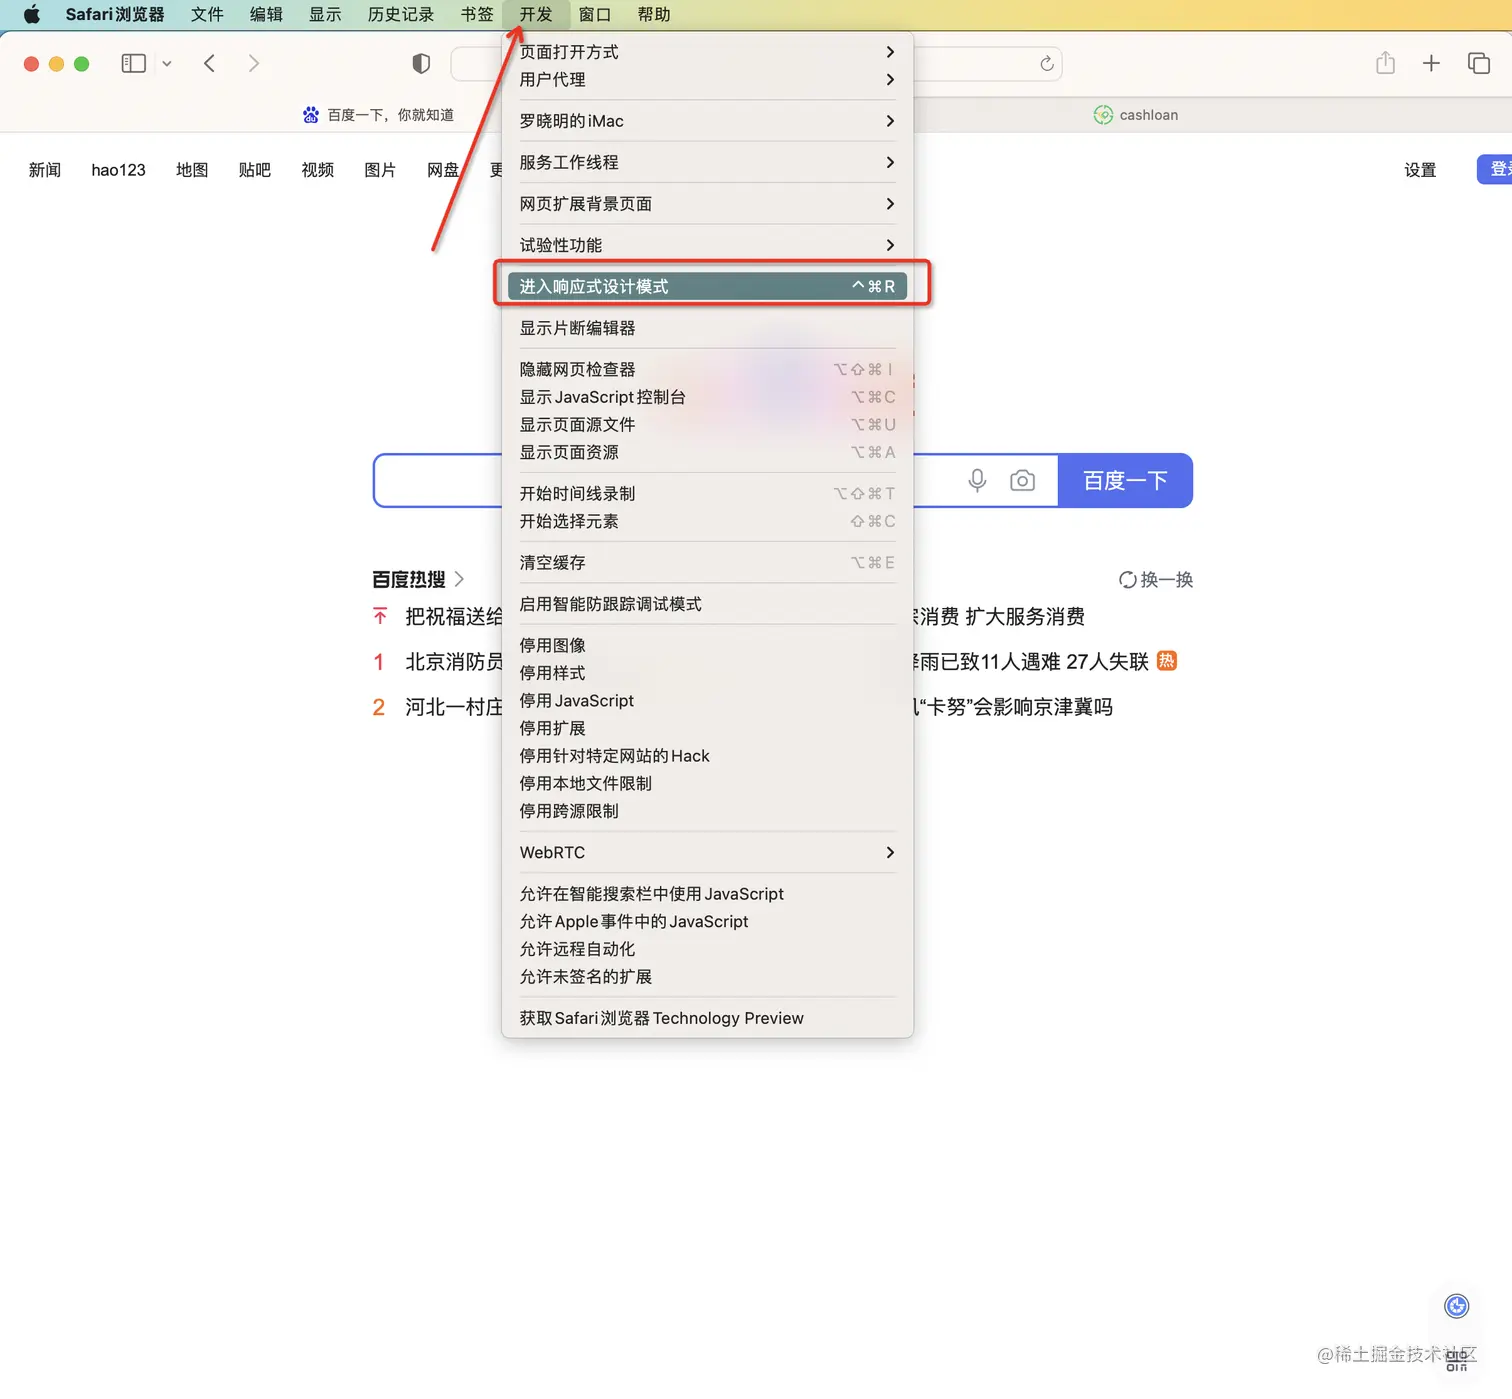This screenshot has width=1512, height=1399.
Task: Reload the page with refresh icon
Action: pos(1046,63)
